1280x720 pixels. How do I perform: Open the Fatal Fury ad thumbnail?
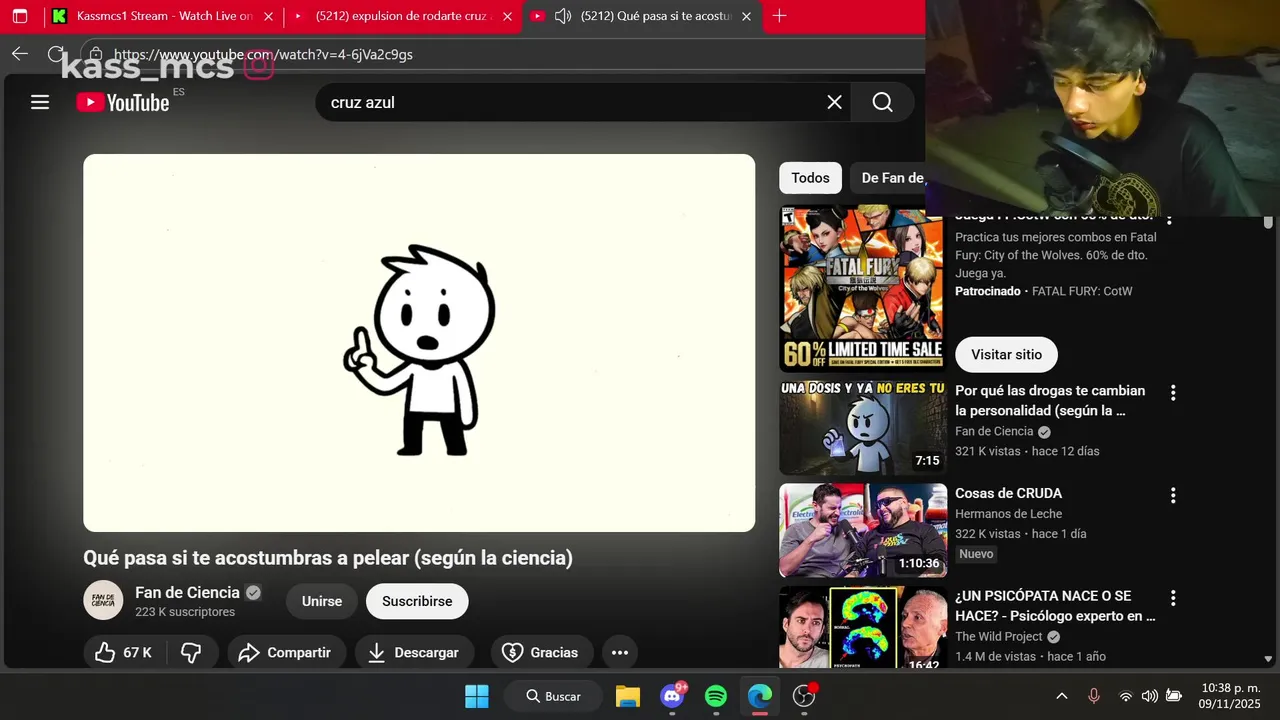coord(863,288)
